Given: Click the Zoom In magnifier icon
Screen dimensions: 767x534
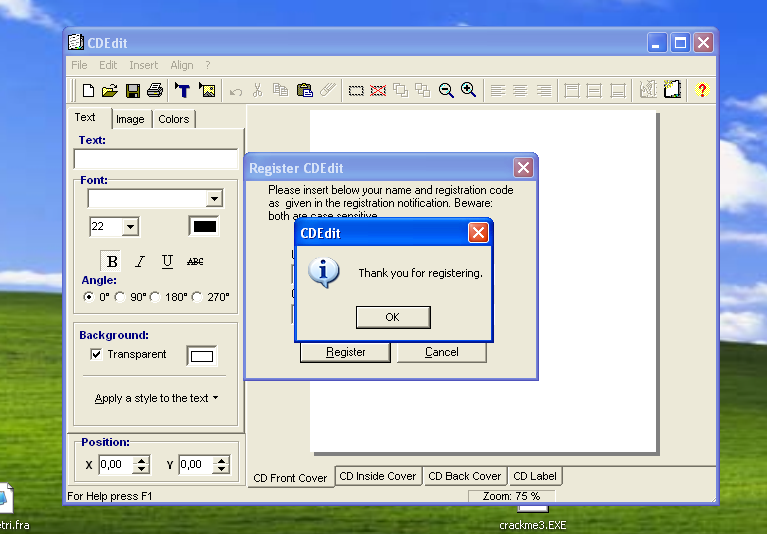Looking at the screenshot, I should 468,91.
